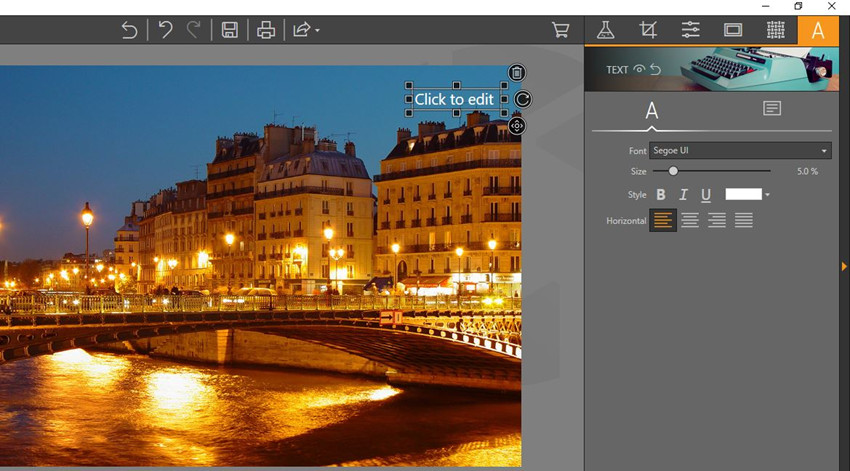
Task: Select the Crop tool tab
Action: [648, 30]
